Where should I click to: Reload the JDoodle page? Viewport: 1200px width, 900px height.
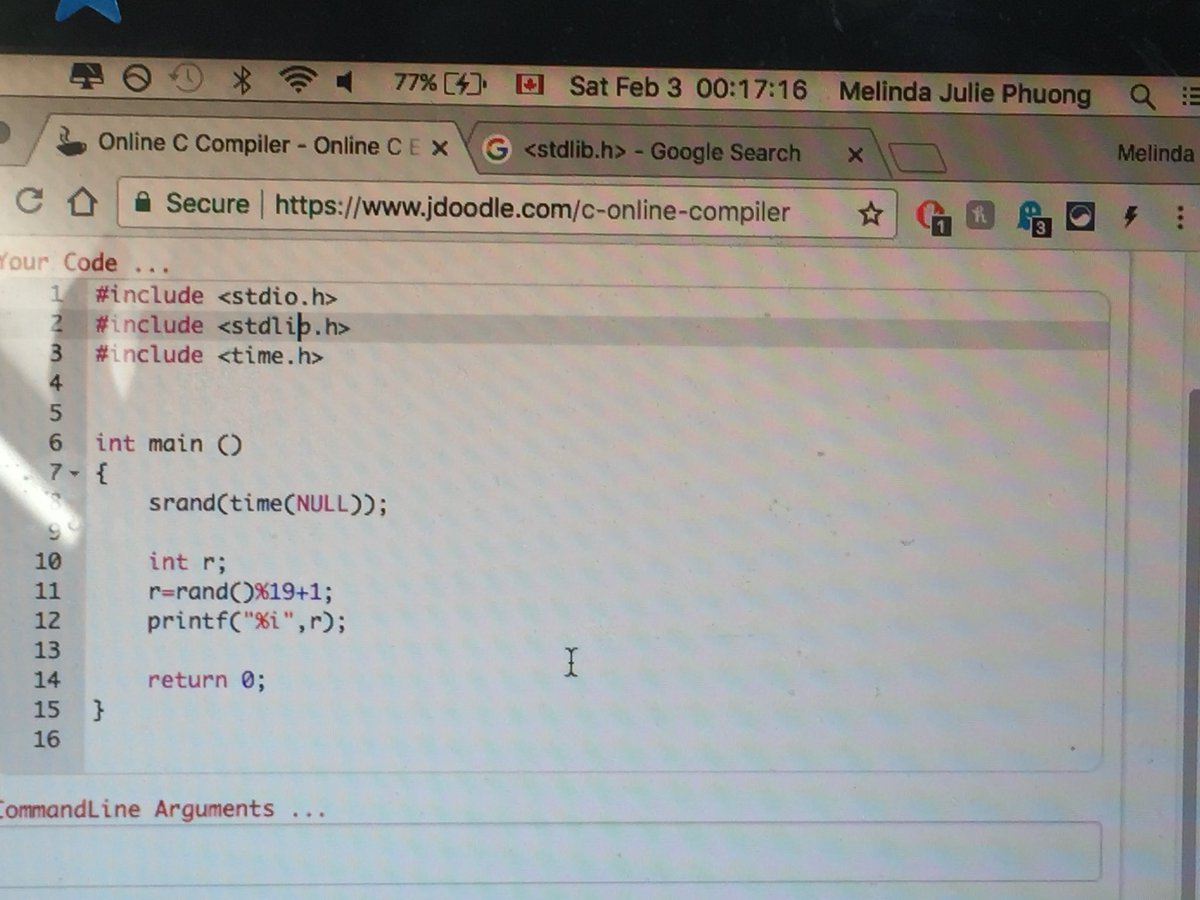click(30, 201)
